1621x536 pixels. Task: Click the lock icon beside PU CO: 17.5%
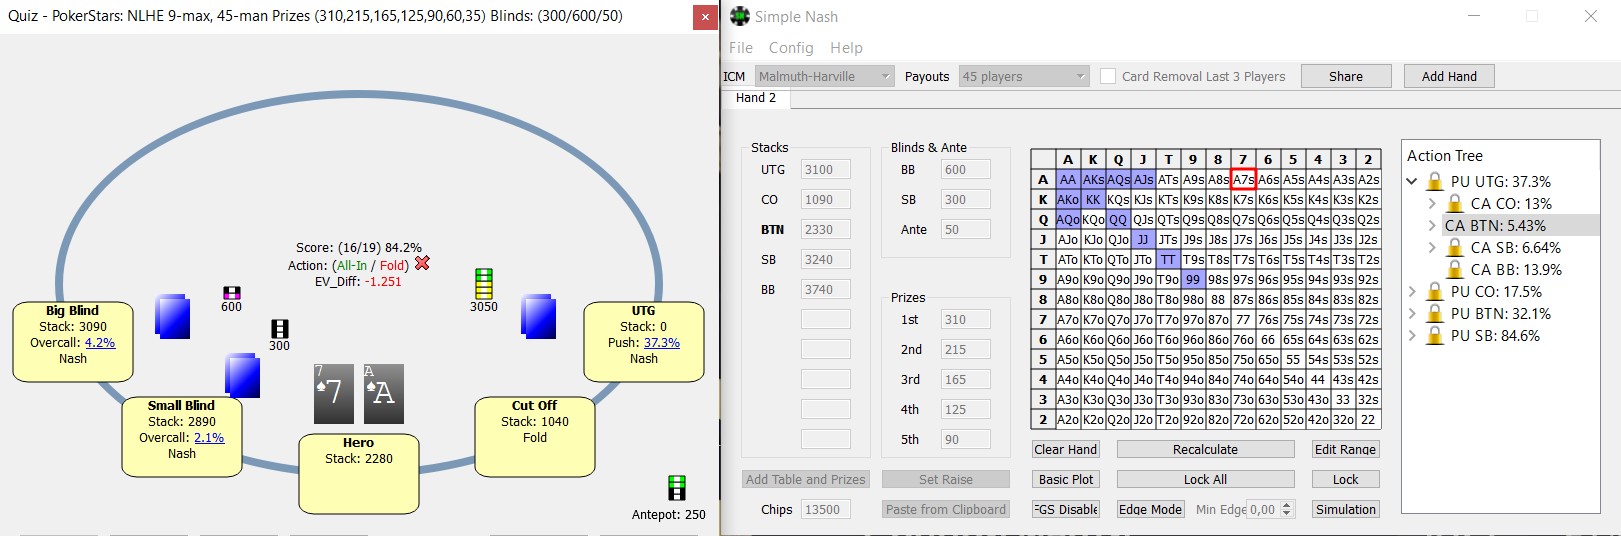1435,291
